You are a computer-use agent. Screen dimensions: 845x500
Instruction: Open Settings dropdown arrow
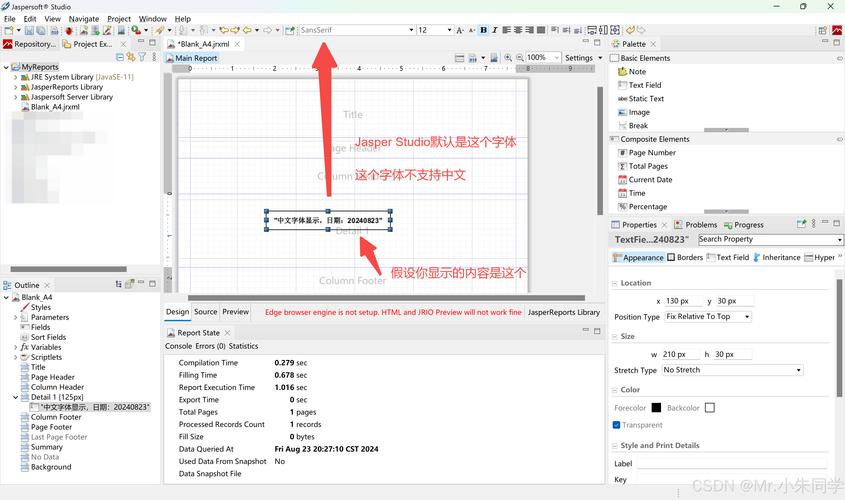[x=600, y=58]
